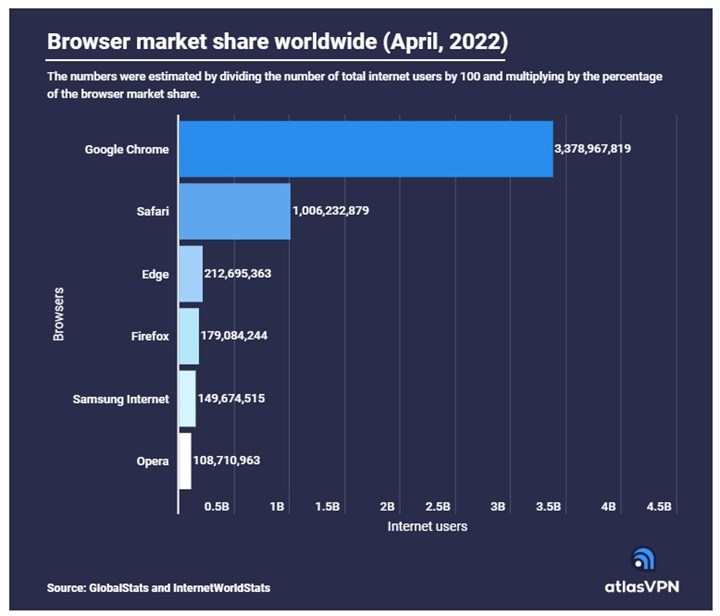This screenshot has width=720, height=616.
Task: Click the 'Google Chrome' axis label
Action: pos(127,150)
